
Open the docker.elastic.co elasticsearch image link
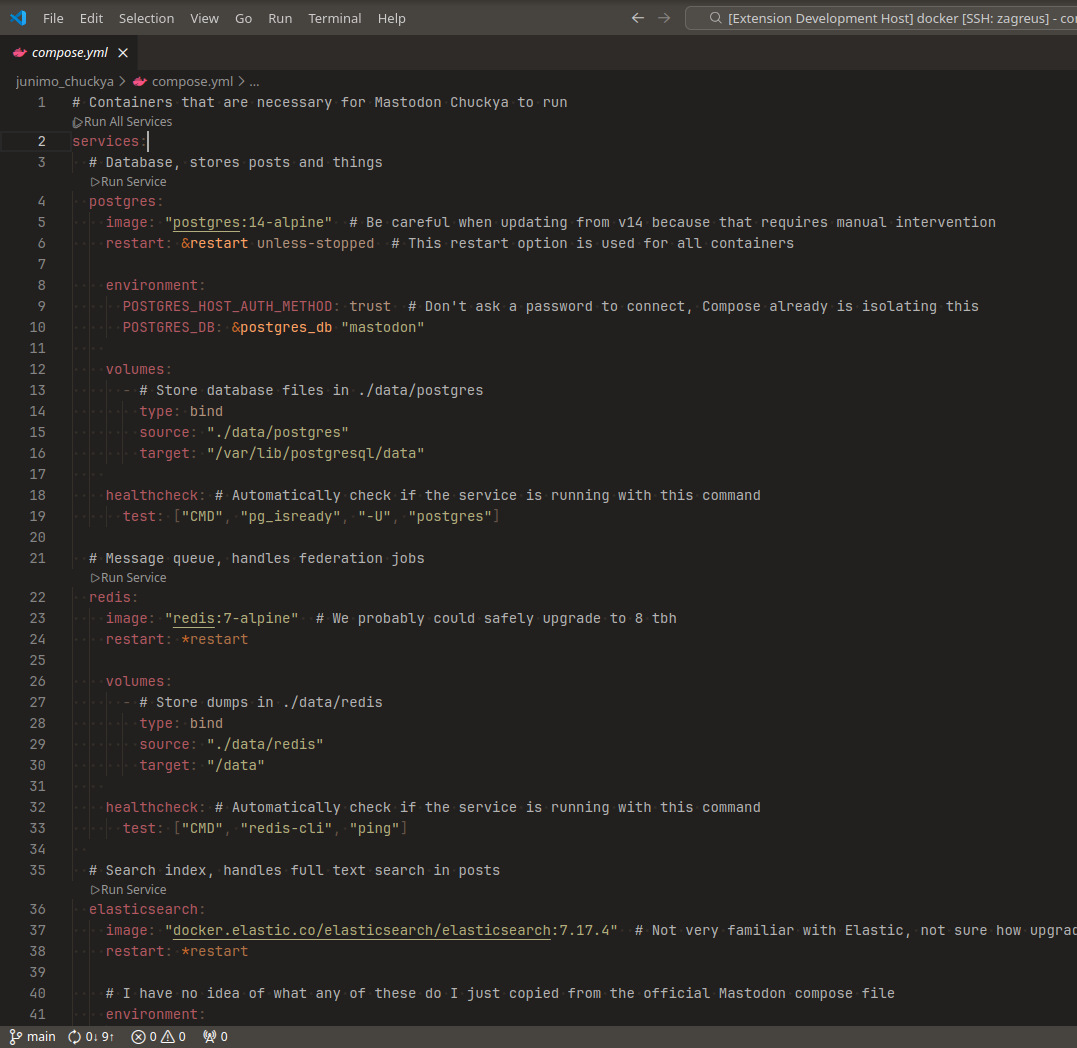(x=361, y=930)
